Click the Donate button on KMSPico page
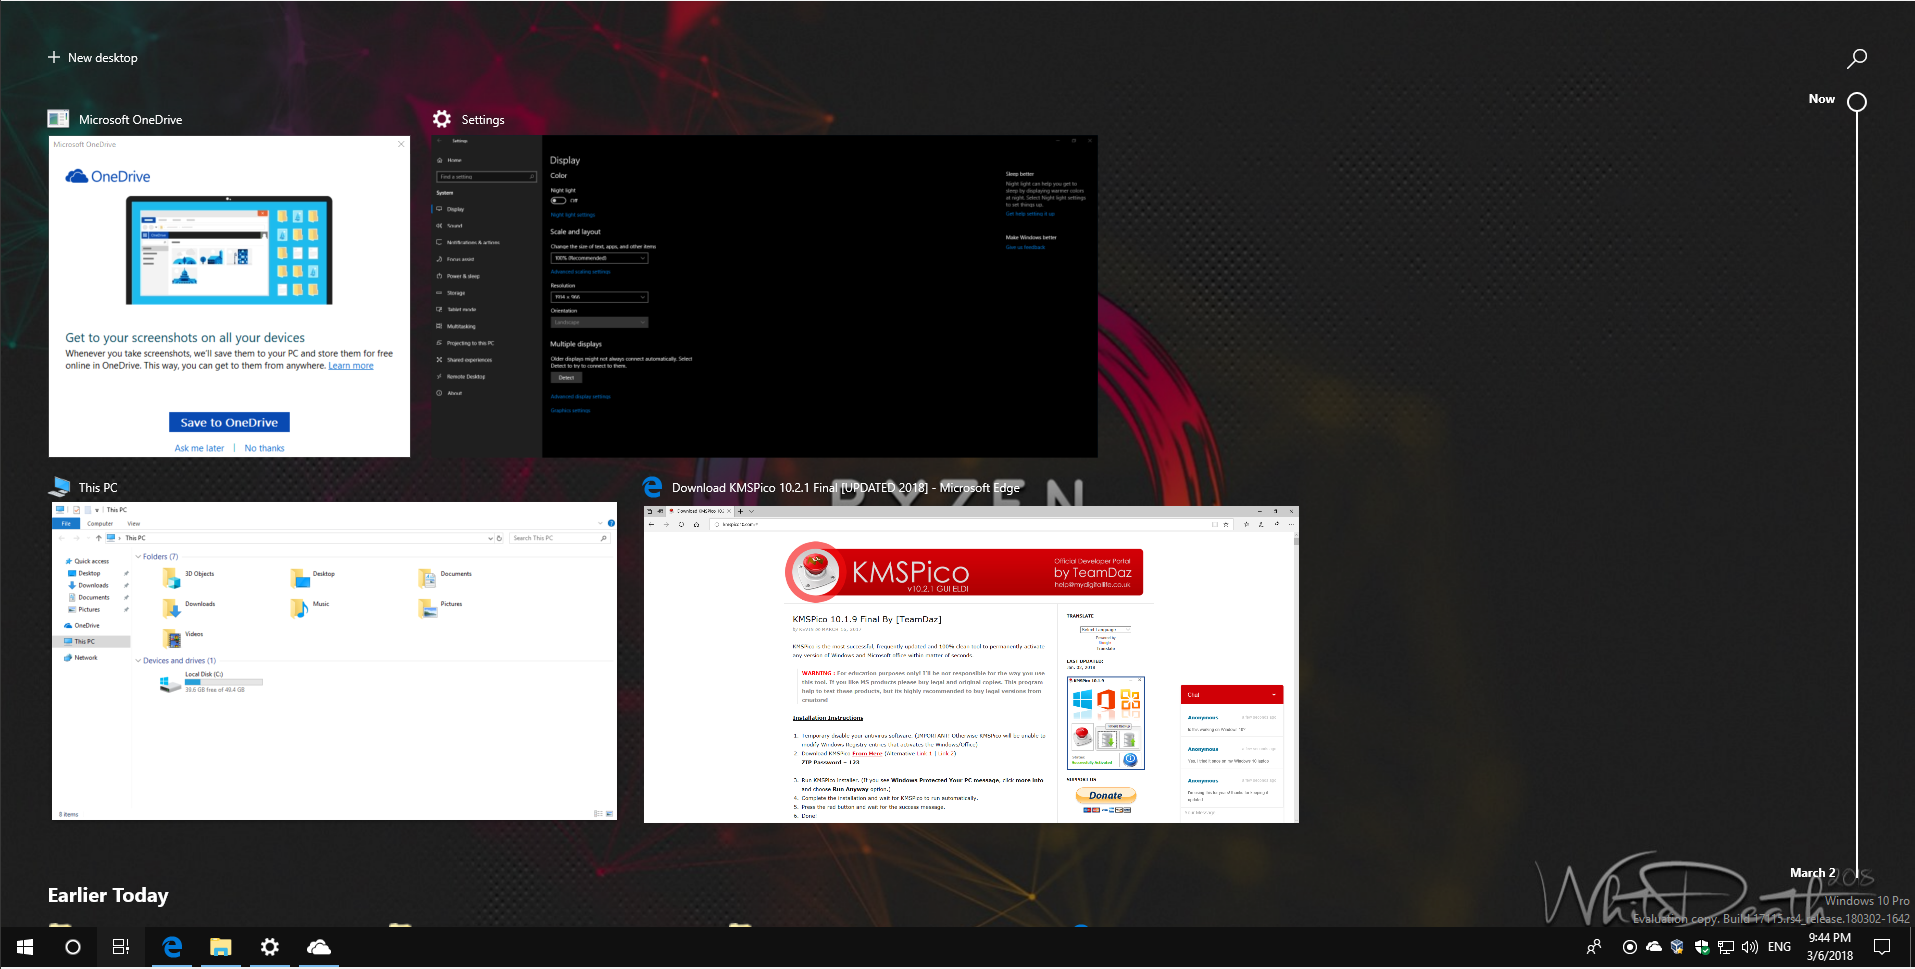 1106,796
